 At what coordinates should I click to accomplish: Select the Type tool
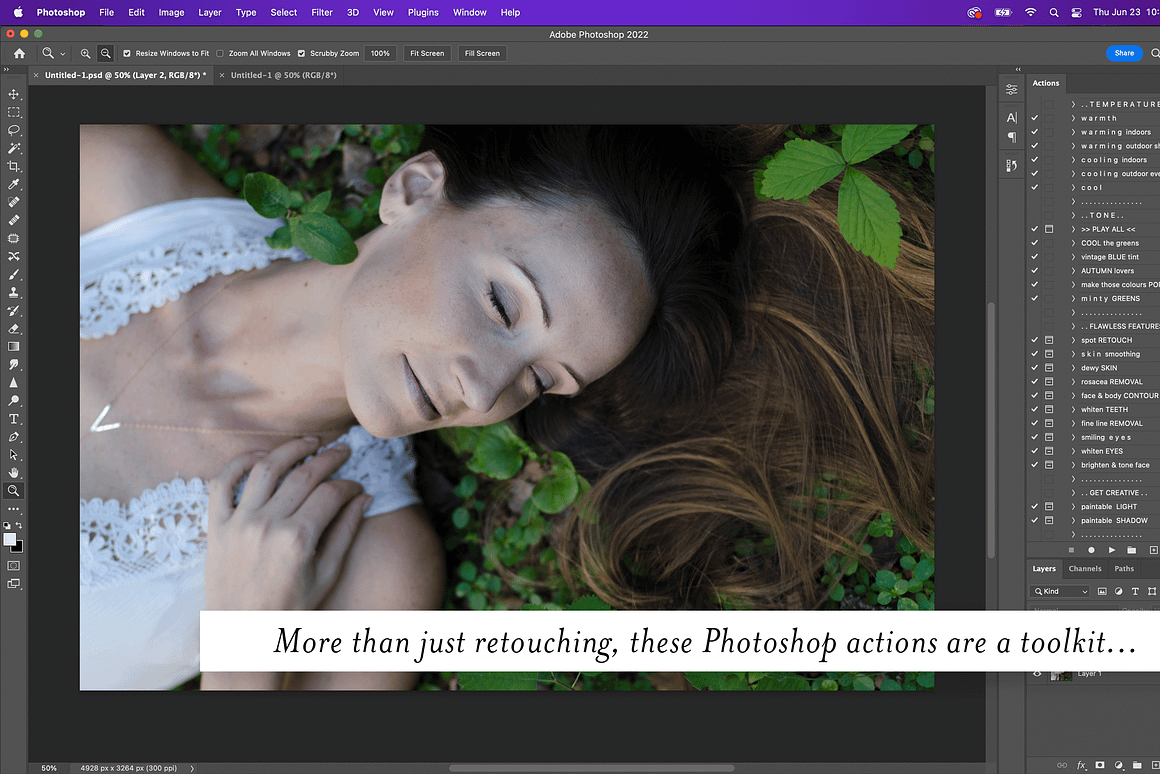14,418
